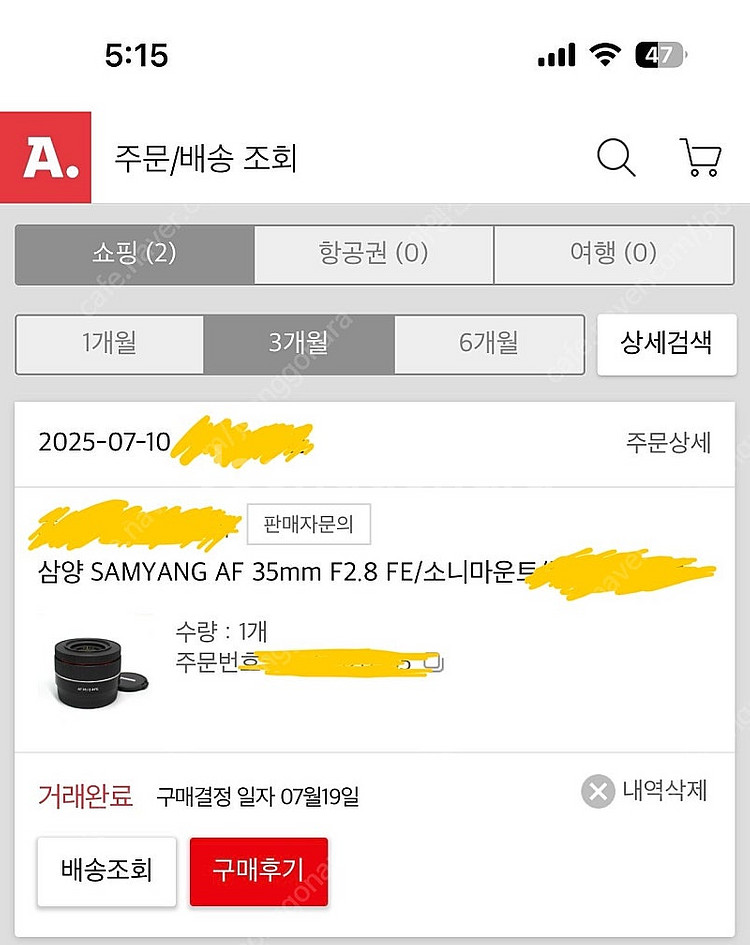Viewport: 750px width, 945px height.
Task: Open 상세검색 detailed search
Action: [x=667, y=344]
